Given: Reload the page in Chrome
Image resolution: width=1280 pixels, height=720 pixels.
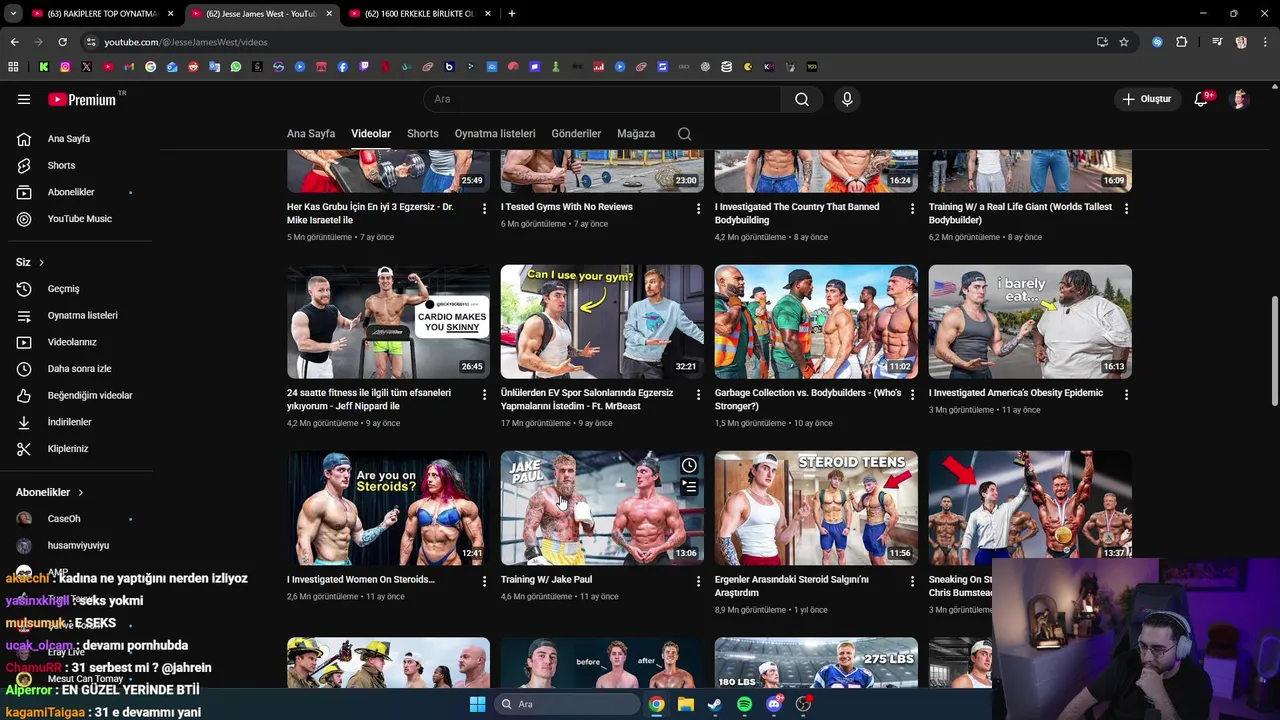Looking at the screenshot, I should point(62,42).
